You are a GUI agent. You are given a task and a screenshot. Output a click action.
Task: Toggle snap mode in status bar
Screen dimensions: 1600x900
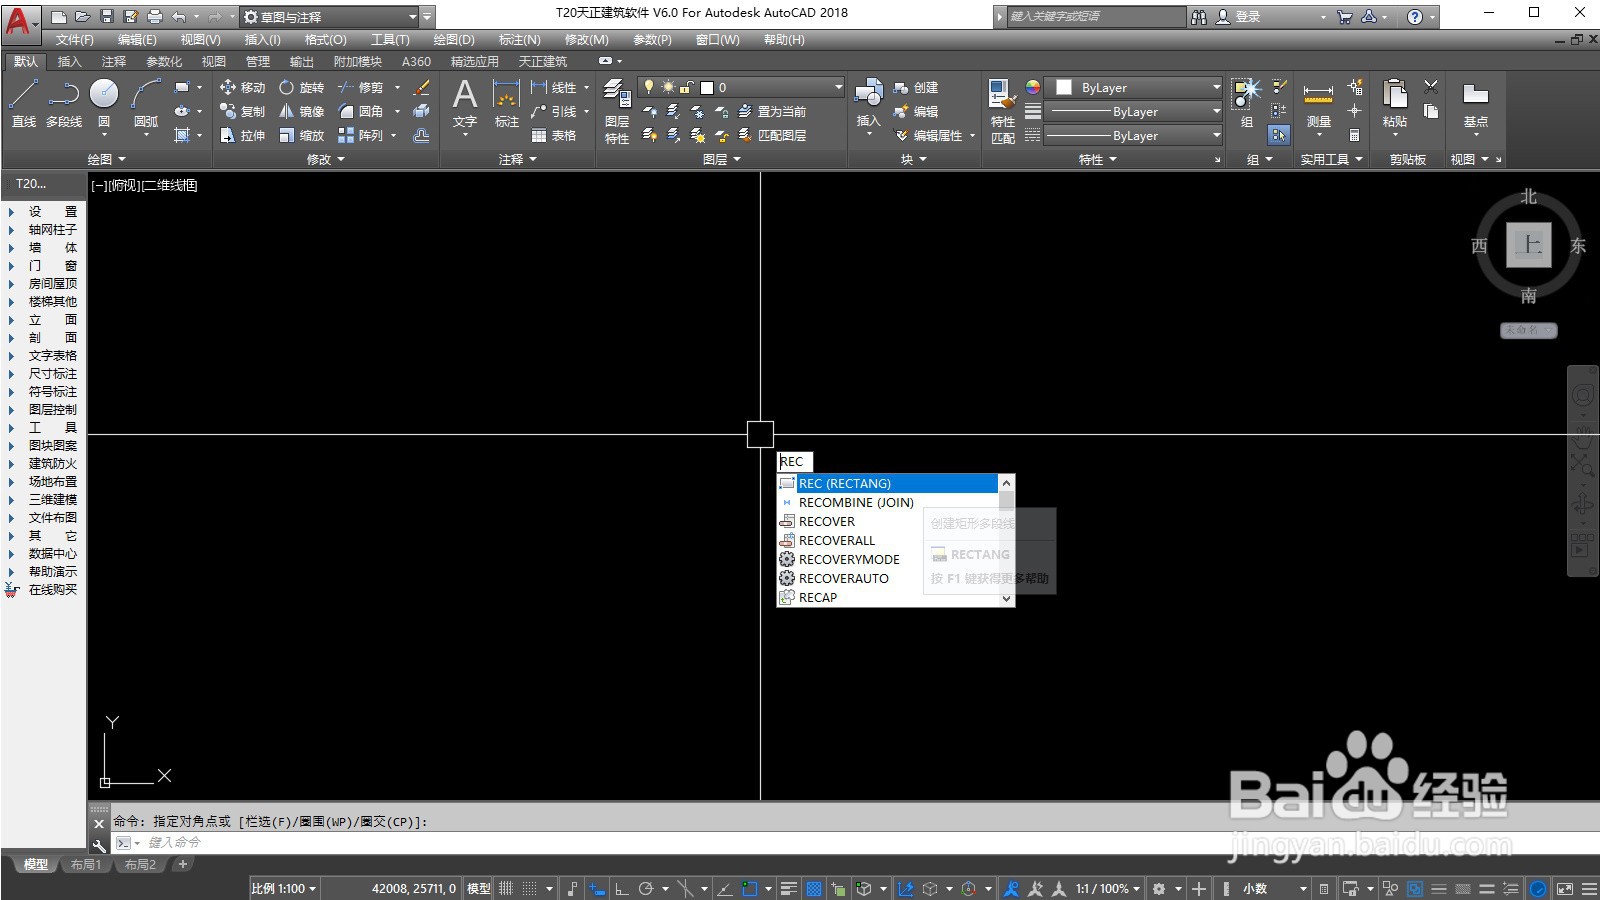point(530,888)
